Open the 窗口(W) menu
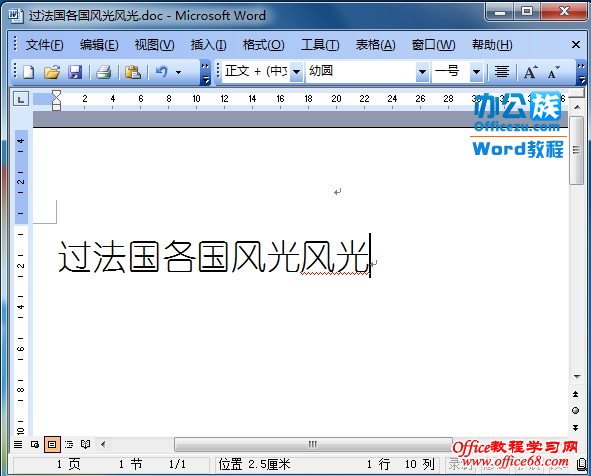Screen dimensions: 591x476 click(x=433, y=45)
